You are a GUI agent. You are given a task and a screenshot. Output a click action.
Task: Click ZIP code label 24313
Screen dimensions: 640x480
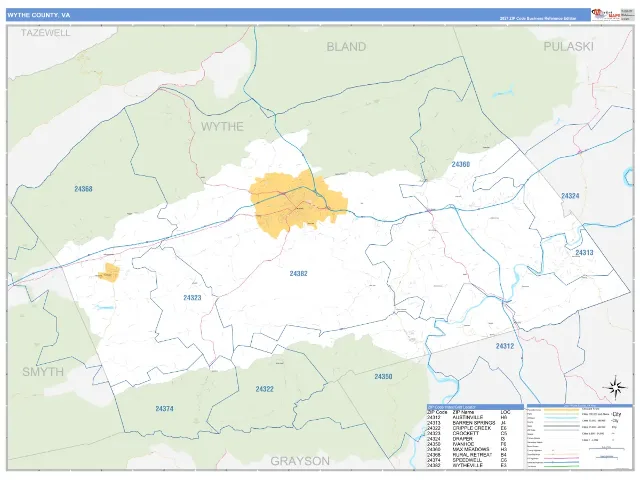tap(584, 253)
